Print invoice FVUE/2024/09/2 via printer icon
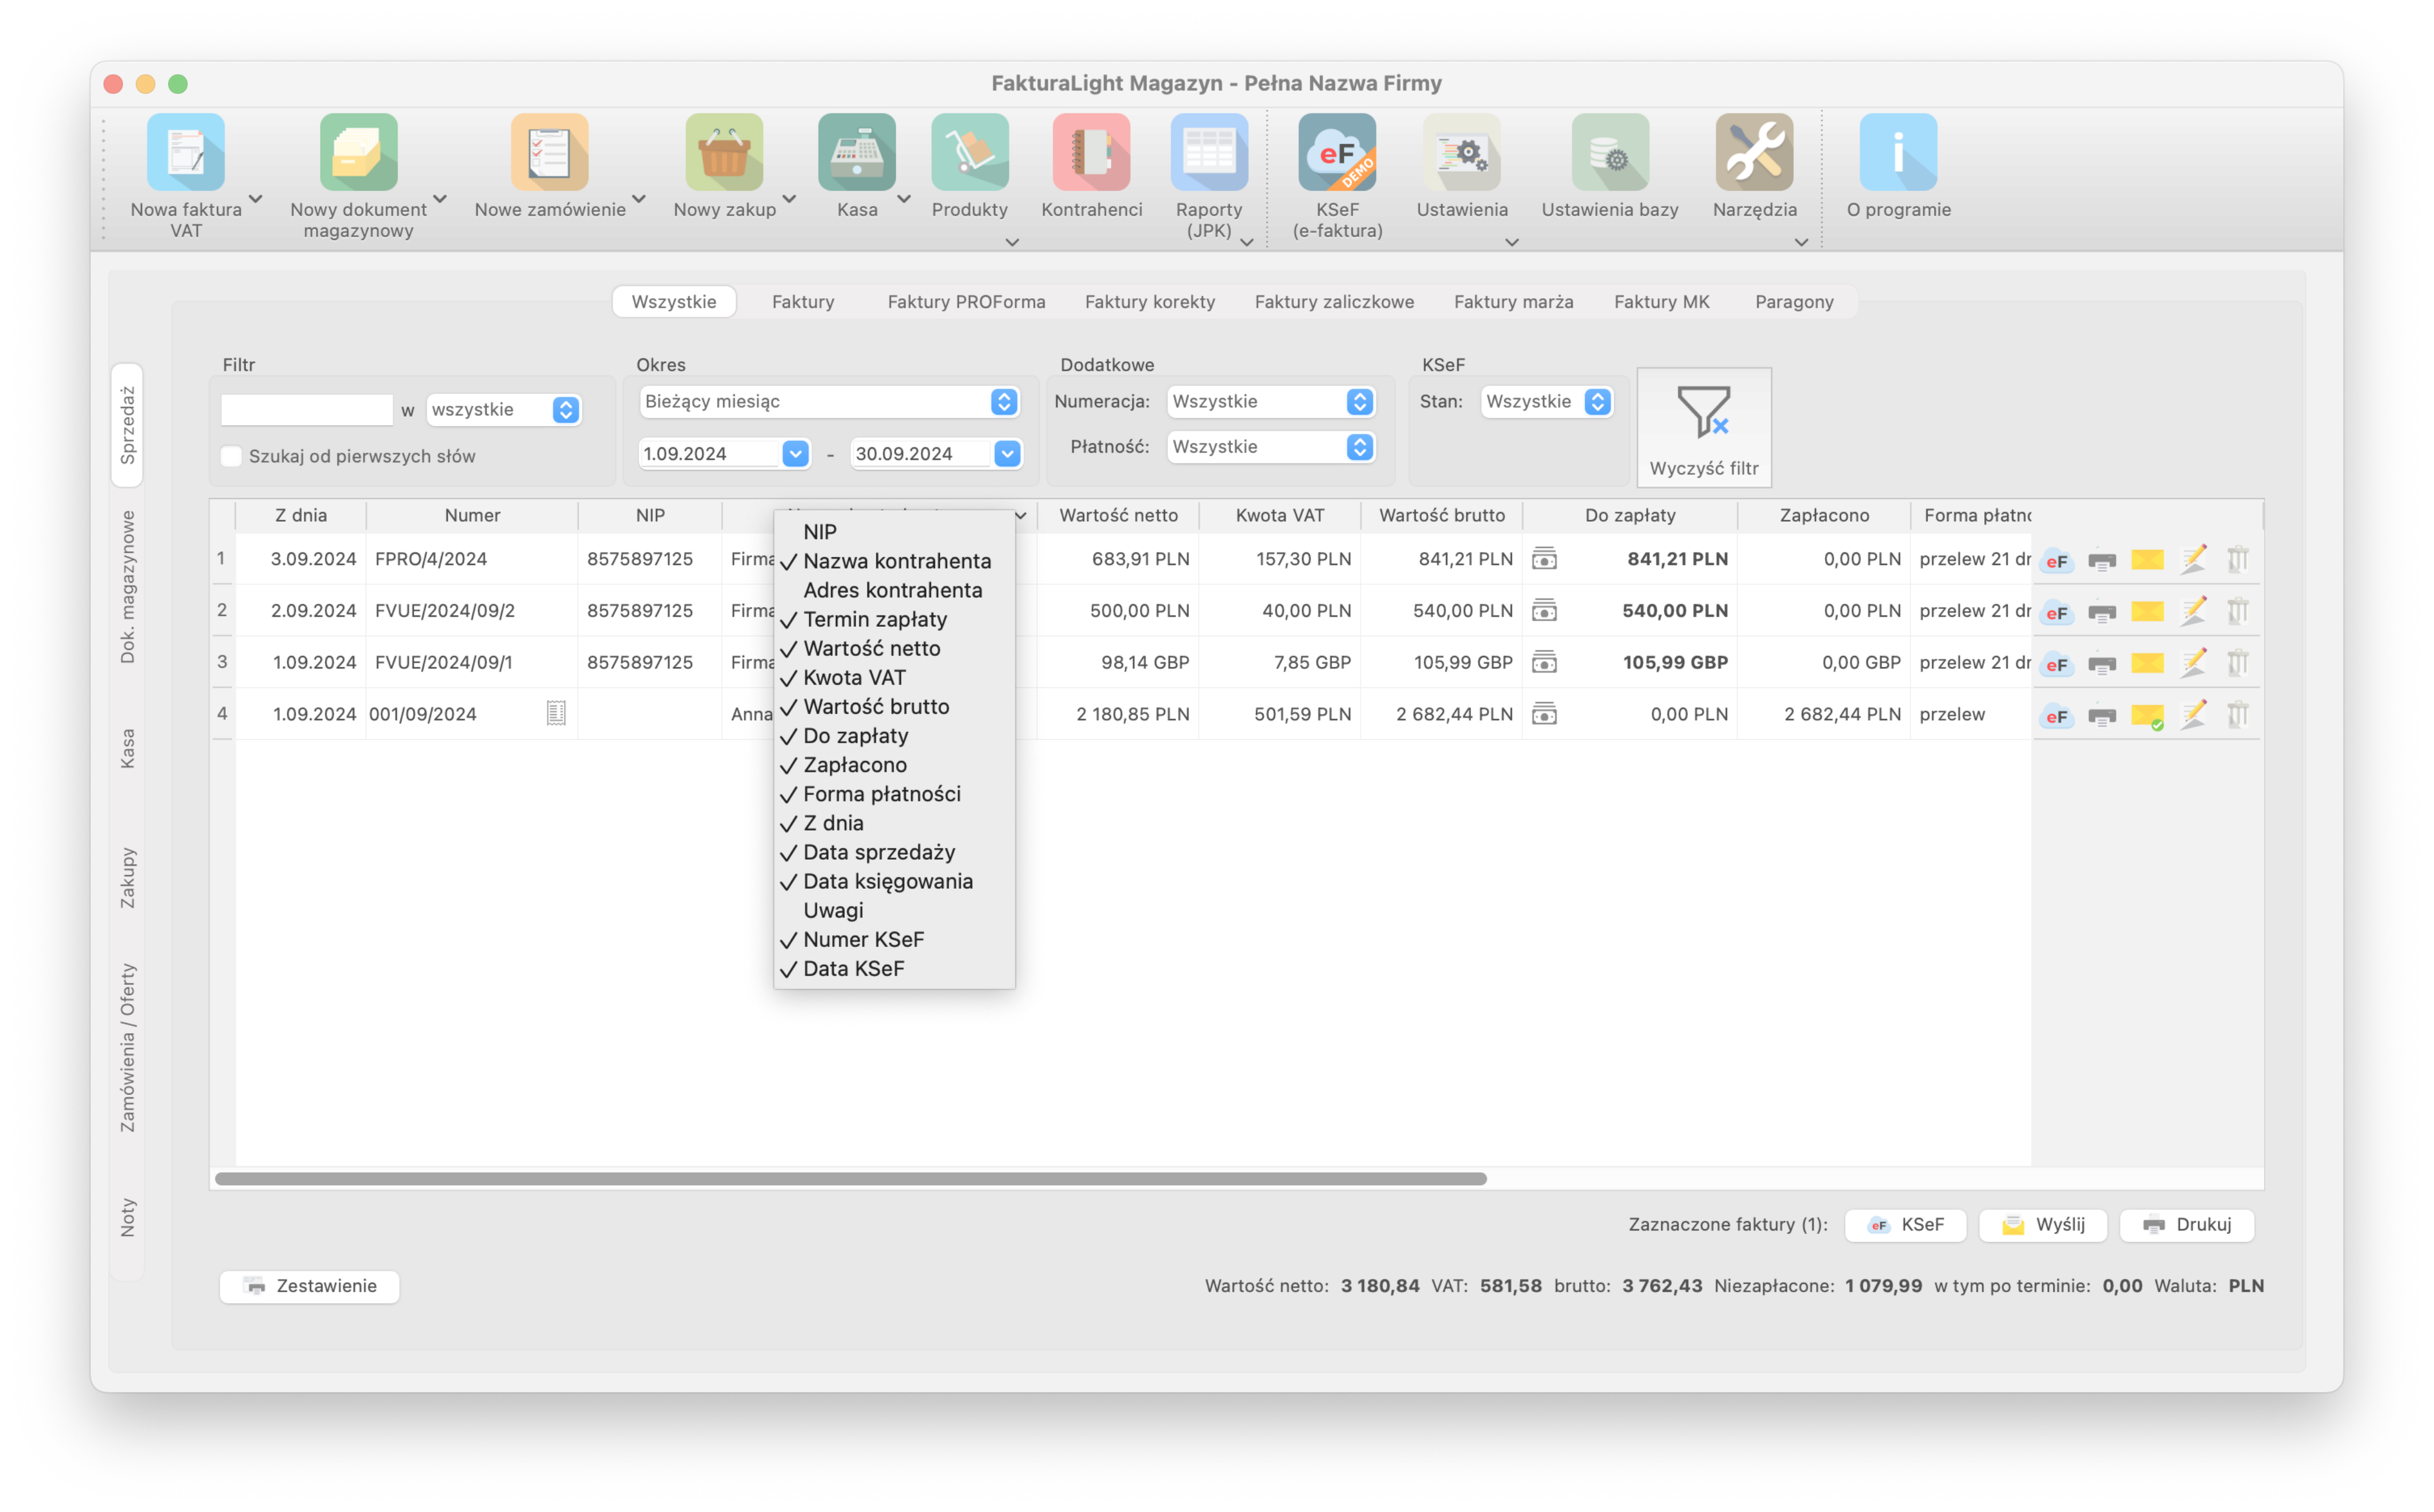 2101,612
